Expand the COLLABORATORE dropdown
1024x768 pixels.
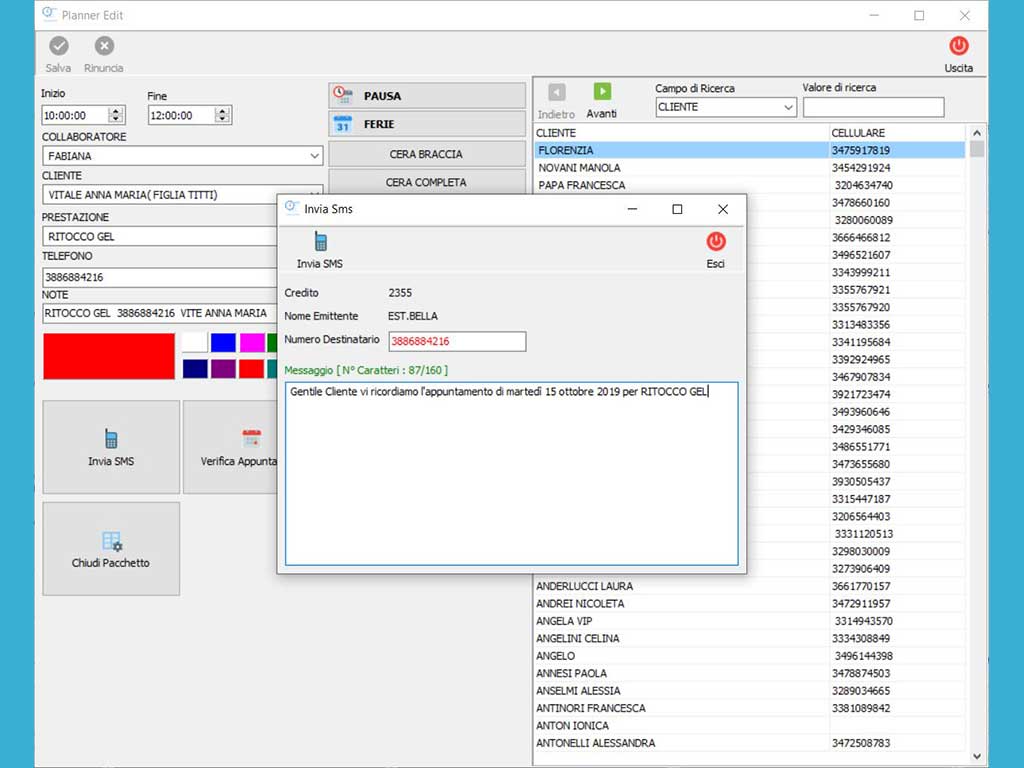[314, 156]
